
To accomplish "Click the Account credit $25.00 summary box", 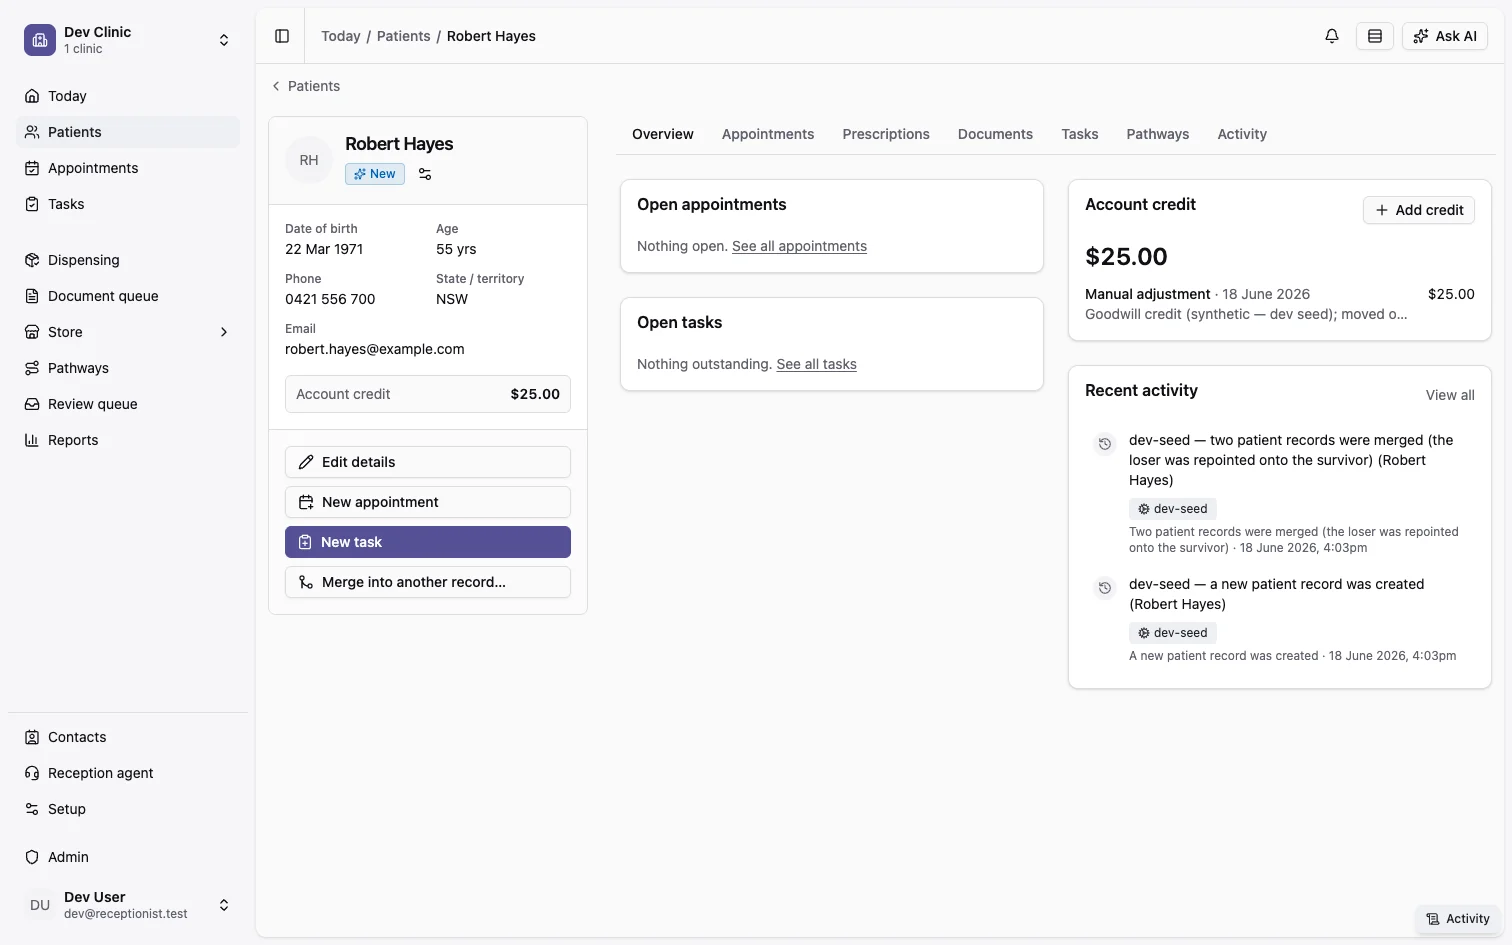I will pyautogui.click(x=428, y=394).
